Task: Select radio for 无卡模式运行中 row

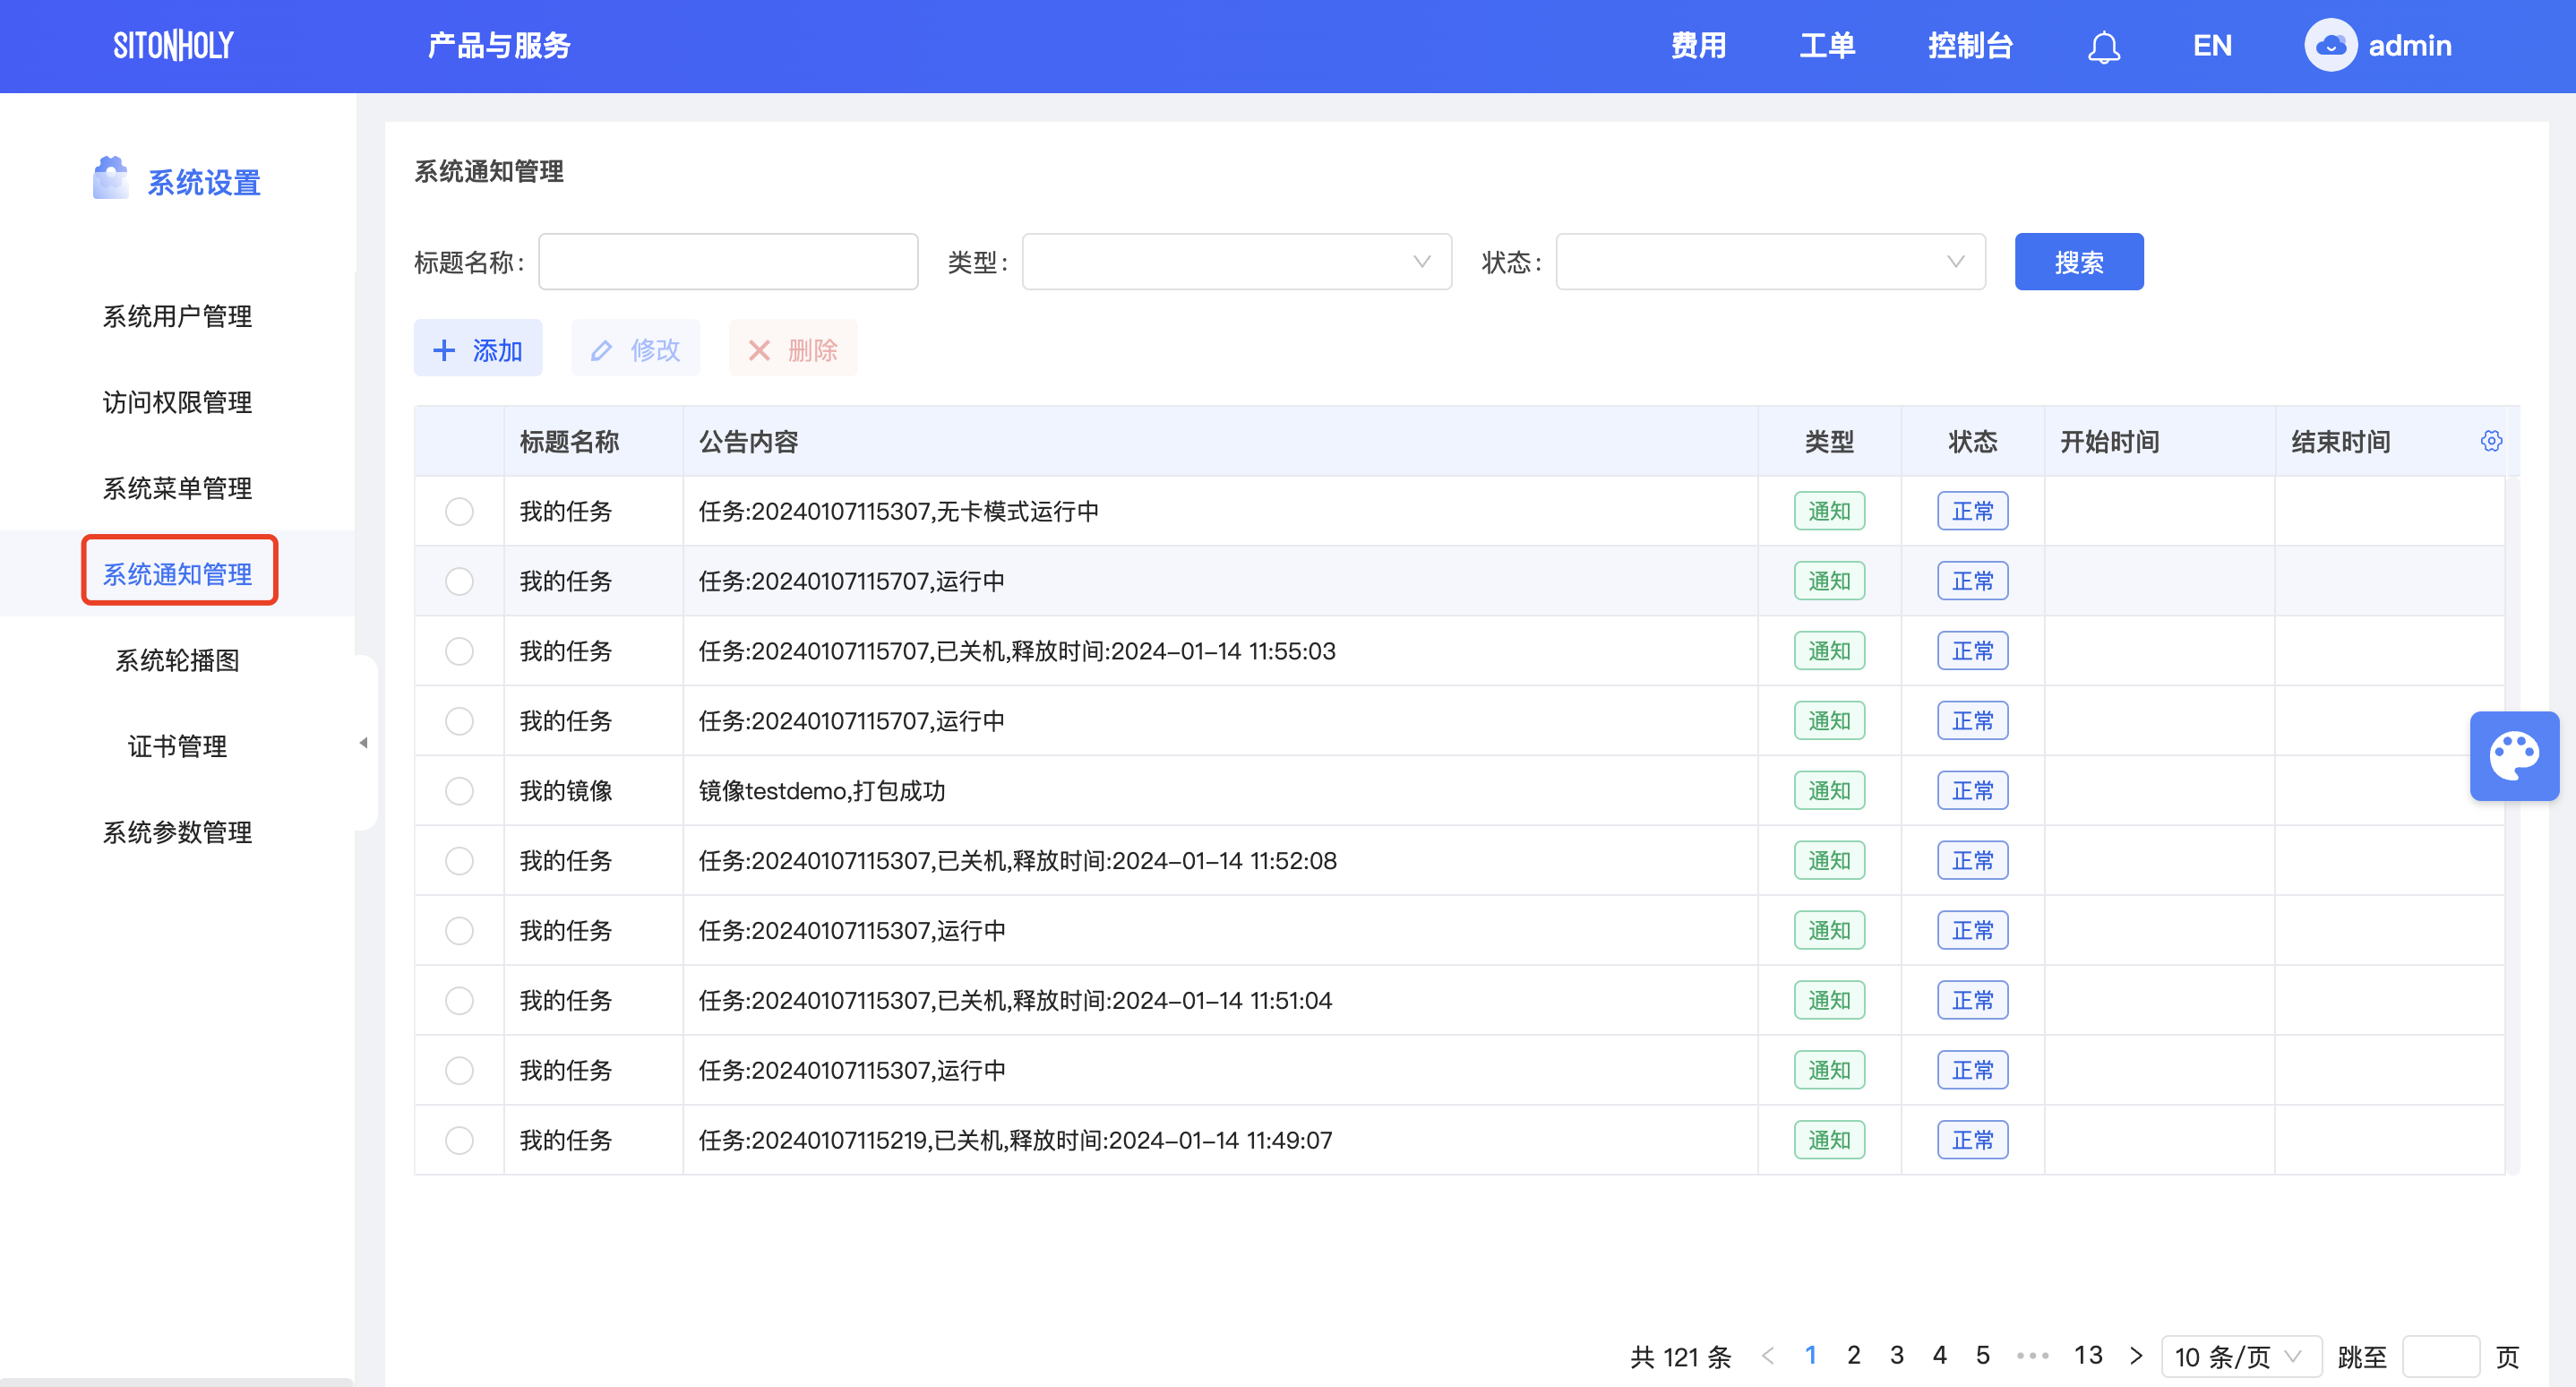Action: 459,512
